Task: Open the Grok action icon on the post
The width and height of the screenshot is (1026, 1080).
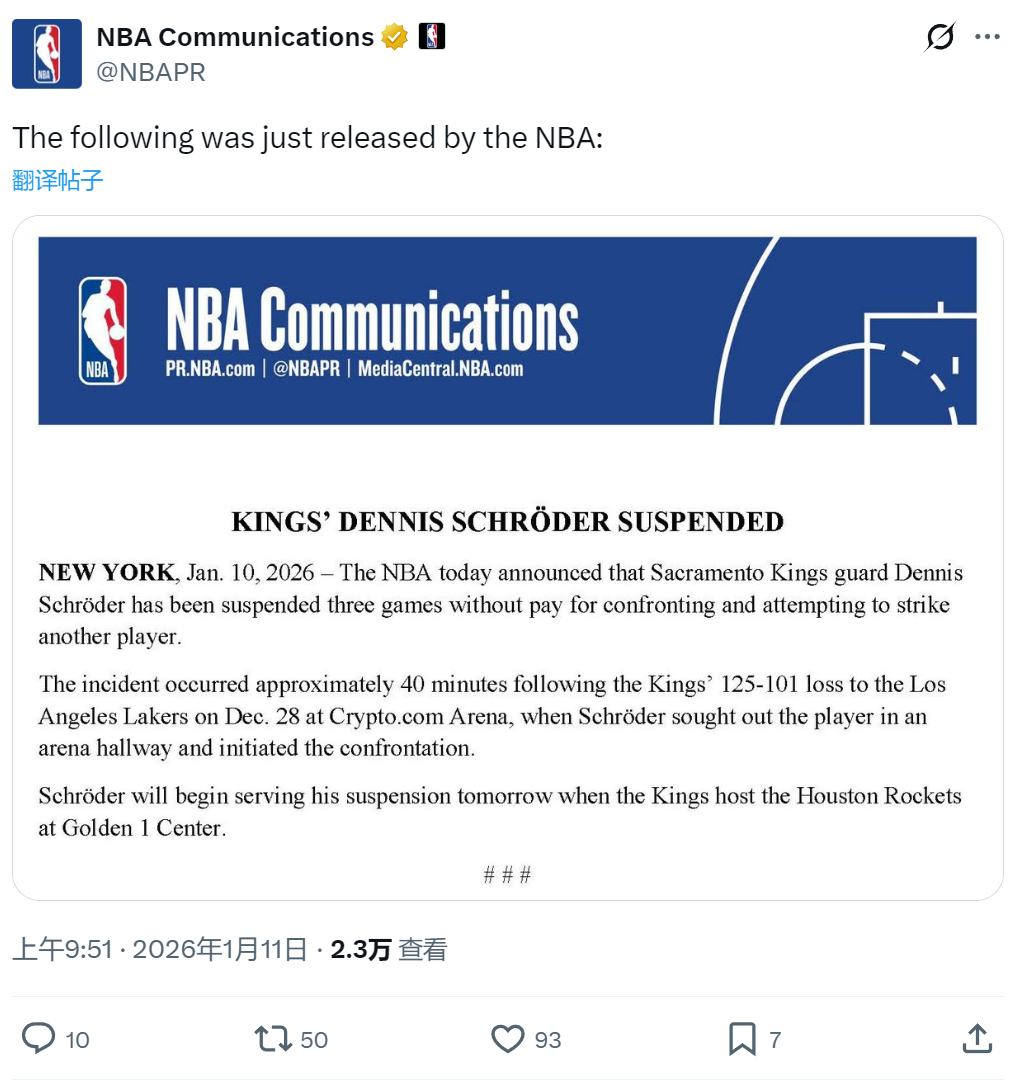Action: (x=940, y=38)
